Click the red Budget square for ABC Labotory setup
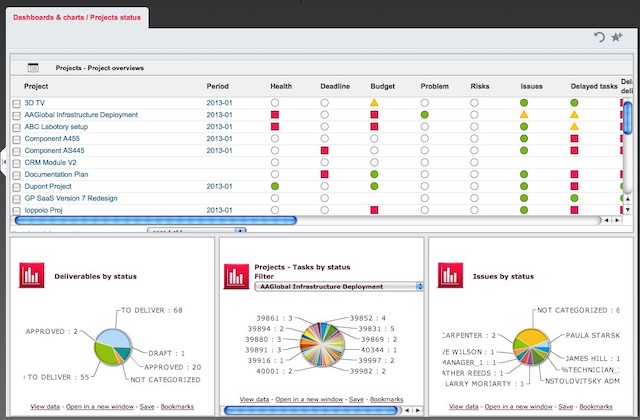This screenshot has width=640, height=420. 374,127
